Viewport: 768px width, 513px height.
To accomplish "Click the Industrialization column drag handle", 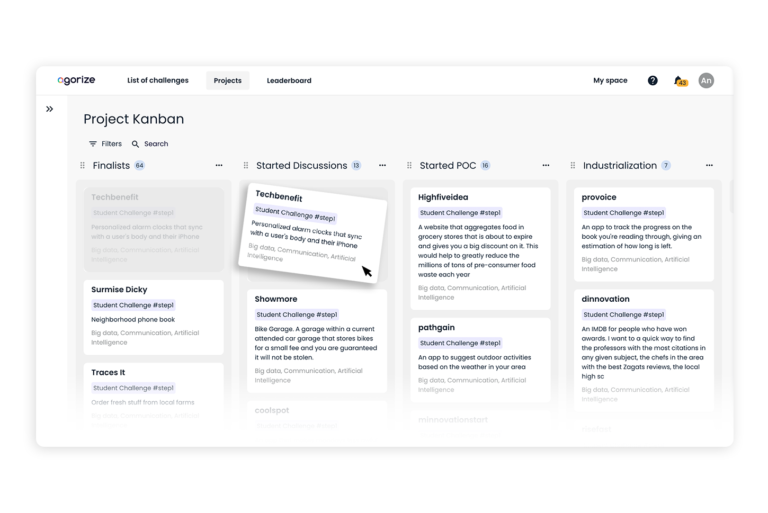I will click(x=572, y=166).
